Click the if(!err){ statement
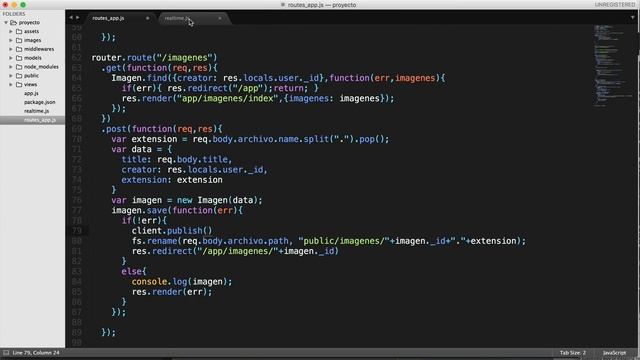The width and height of the screenshot is (640, 360). [144, 220]
